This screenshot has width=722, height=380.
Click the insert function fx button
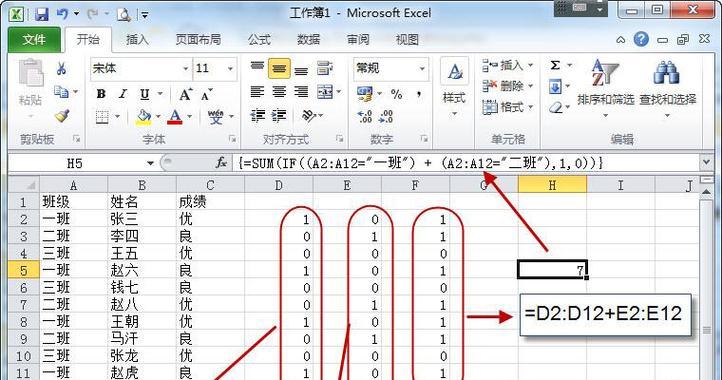[x=221, y=163]
